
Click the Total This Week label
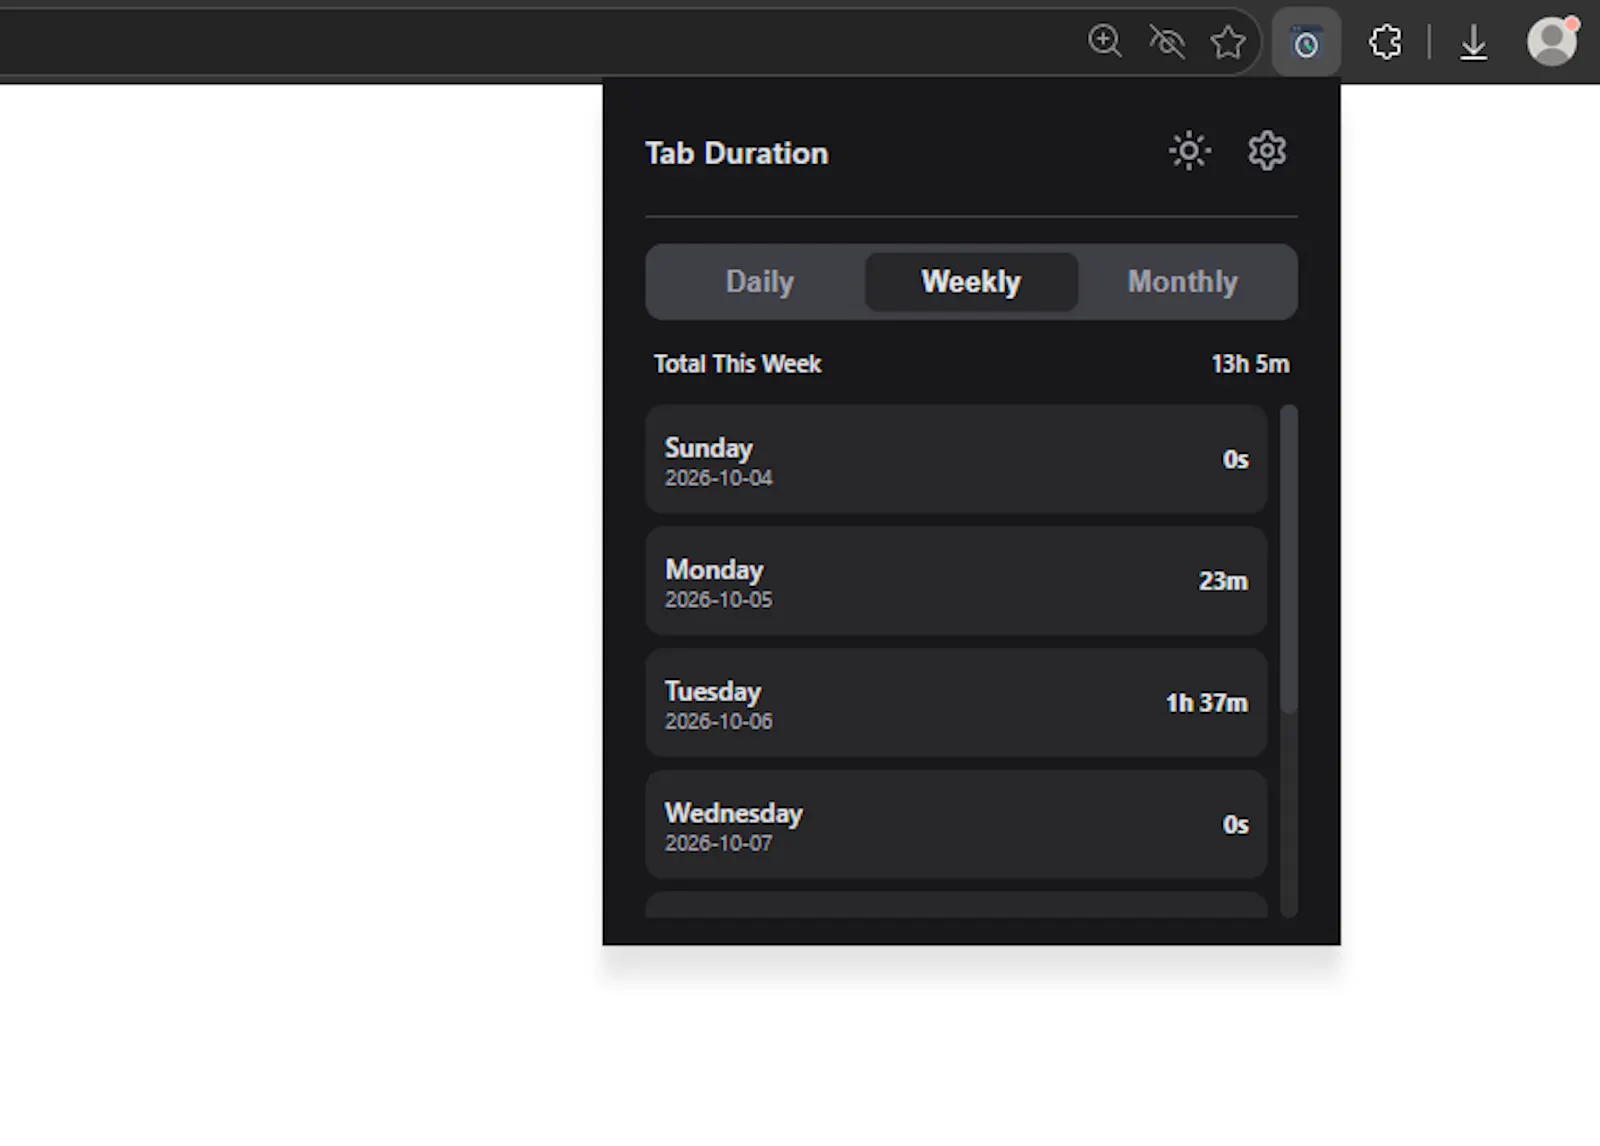click(x=737, y=364)
